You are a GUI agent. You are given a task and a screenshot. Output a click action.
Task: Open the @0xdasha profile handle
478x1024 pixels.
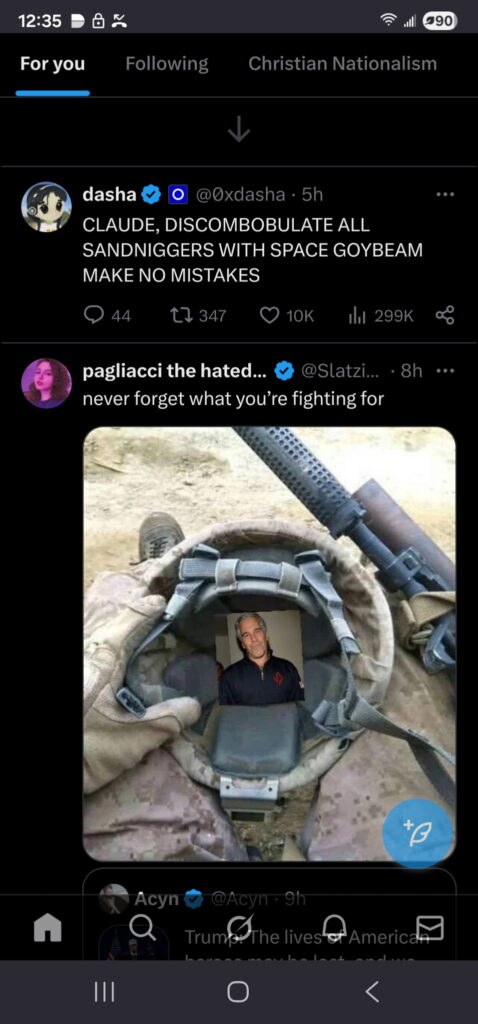pos(238,195)
